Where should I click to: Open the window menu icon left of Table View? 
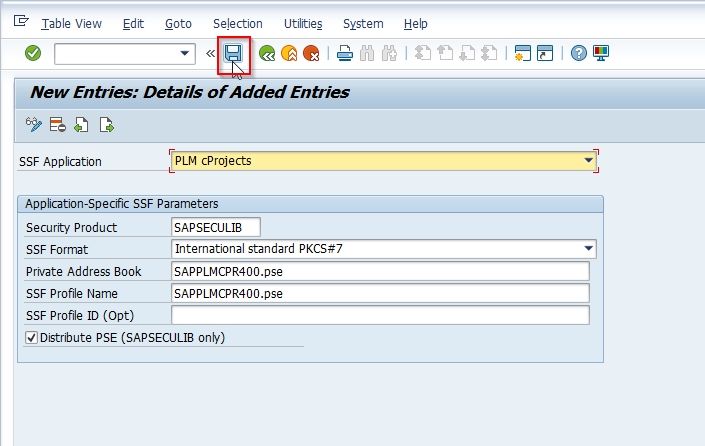21,21
